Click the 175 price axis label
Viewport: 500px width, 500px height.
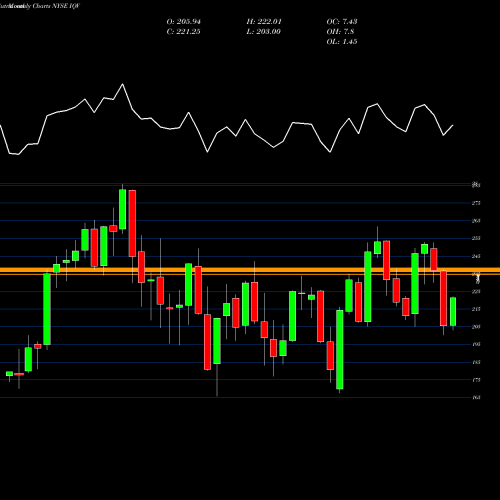476,380
